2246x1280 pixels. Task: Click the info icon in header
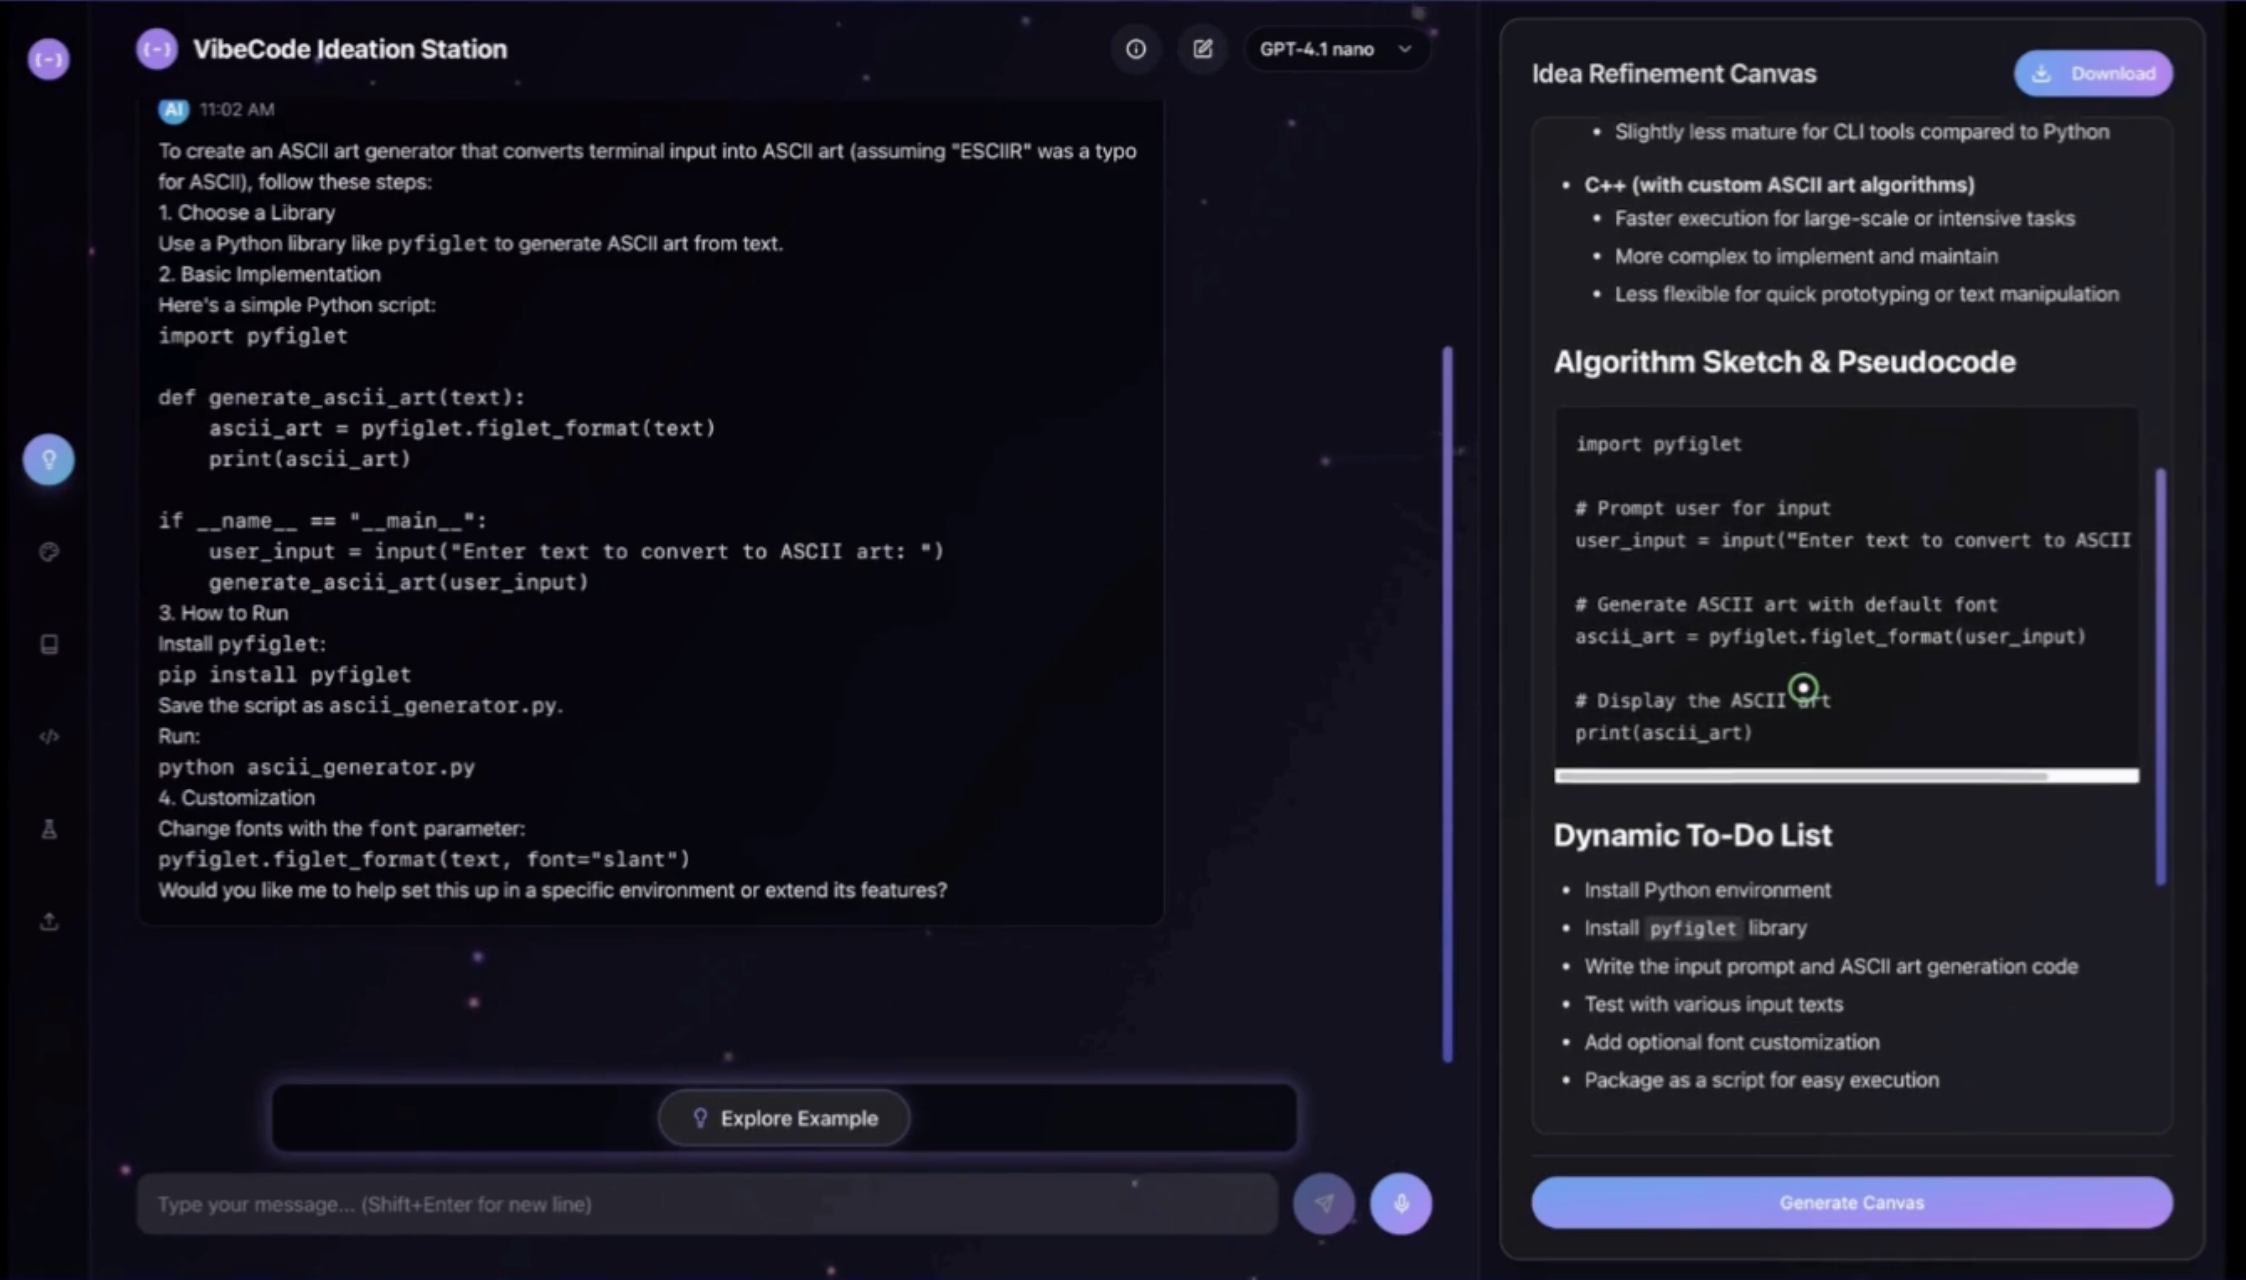tap(1135, 49)
